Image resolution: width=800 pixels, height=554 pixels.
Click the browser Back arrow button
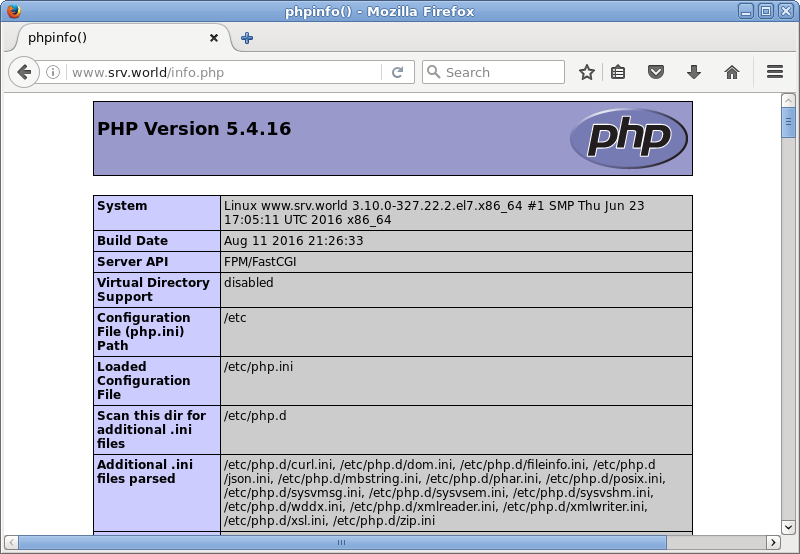point(24,72)
